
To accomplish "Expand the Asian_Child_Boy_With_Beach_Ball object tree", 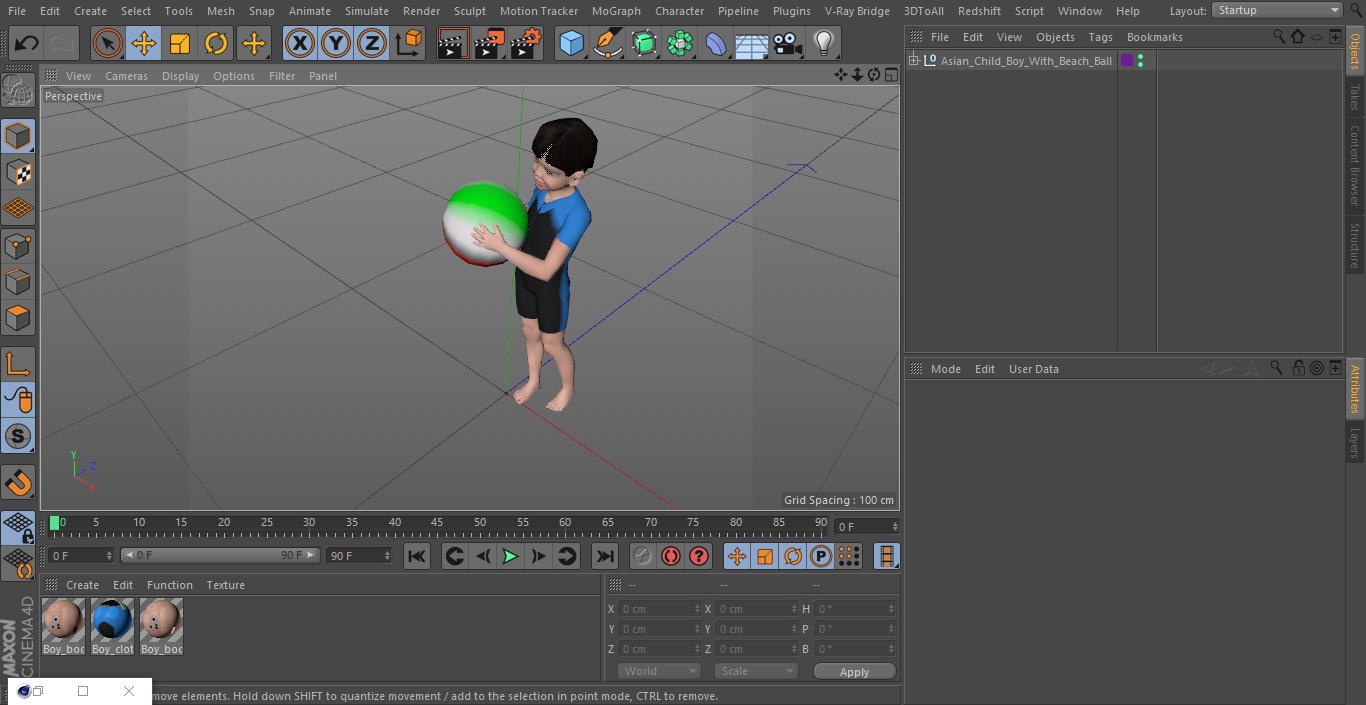I will (913, 61).
